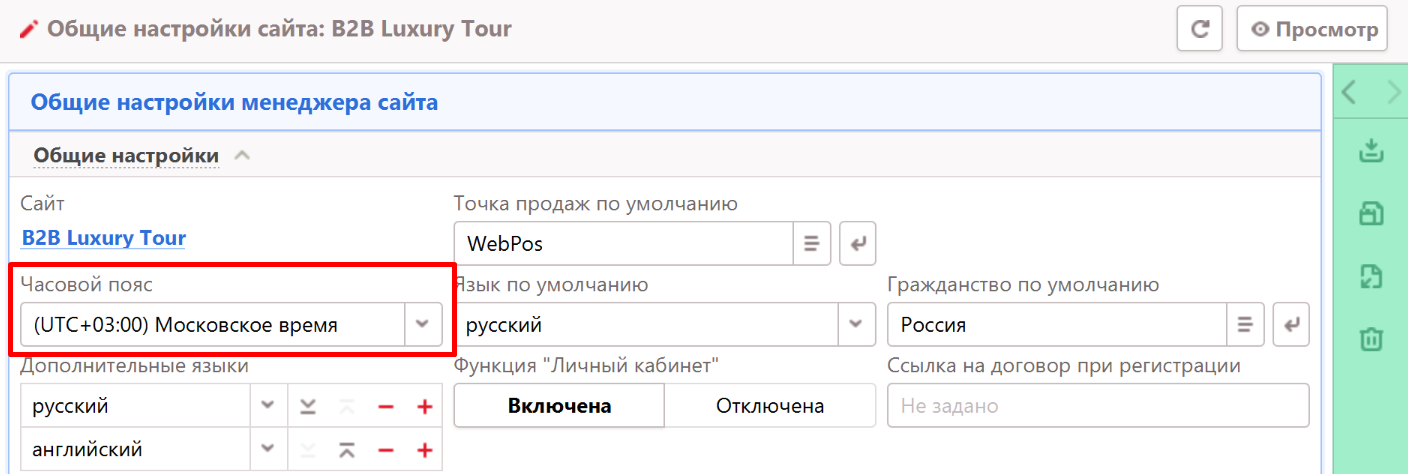Add a row after английский with plus
The image size is (1408, 474).
[424, 450]
